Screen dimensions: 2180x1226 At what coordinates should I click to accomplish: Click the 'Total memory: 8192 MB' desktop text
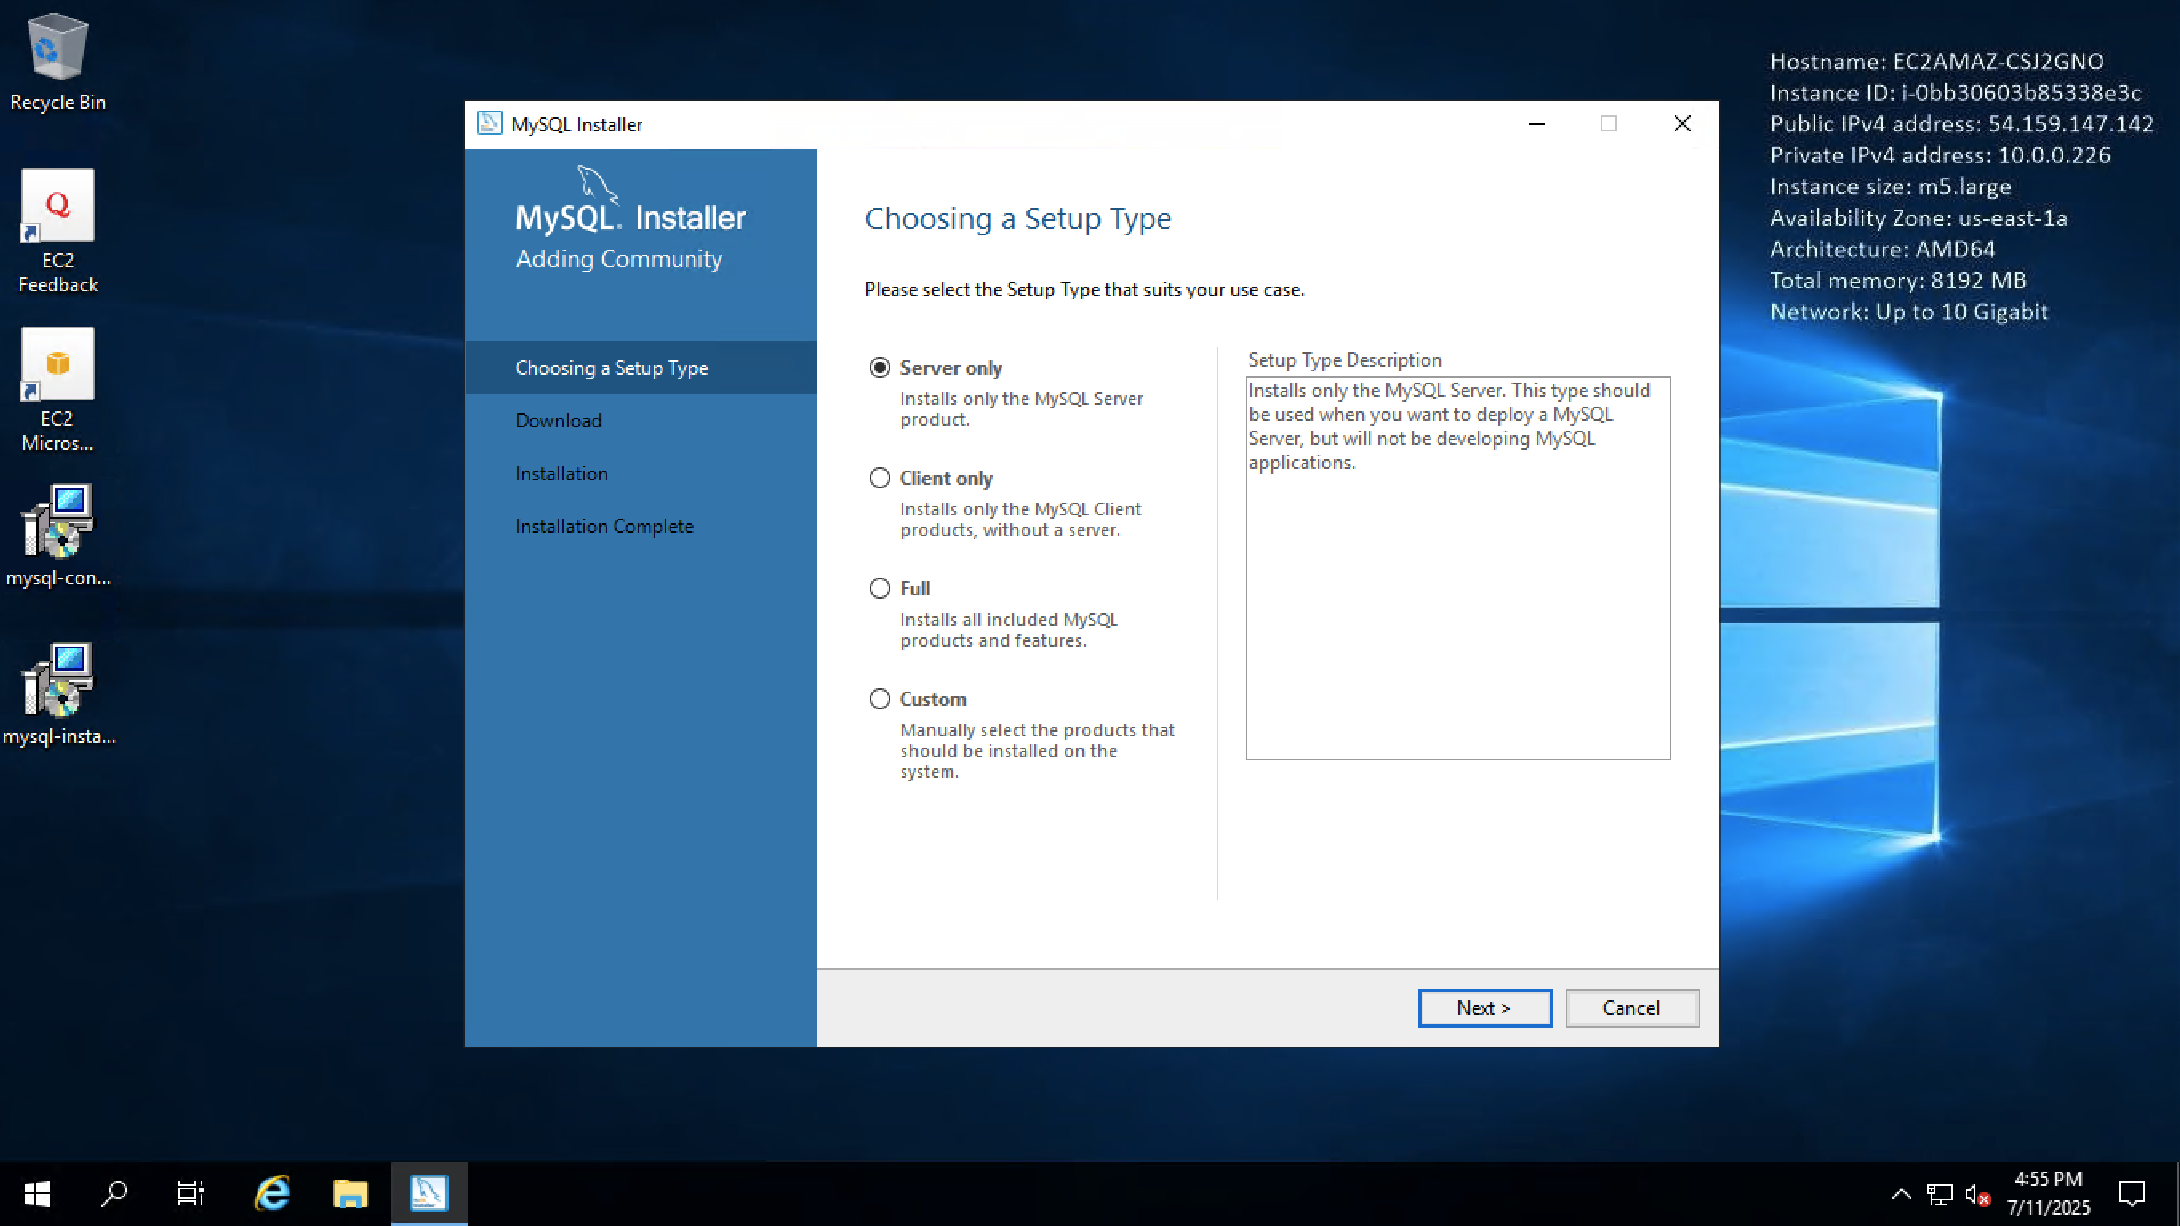(x=1898, y=280)
